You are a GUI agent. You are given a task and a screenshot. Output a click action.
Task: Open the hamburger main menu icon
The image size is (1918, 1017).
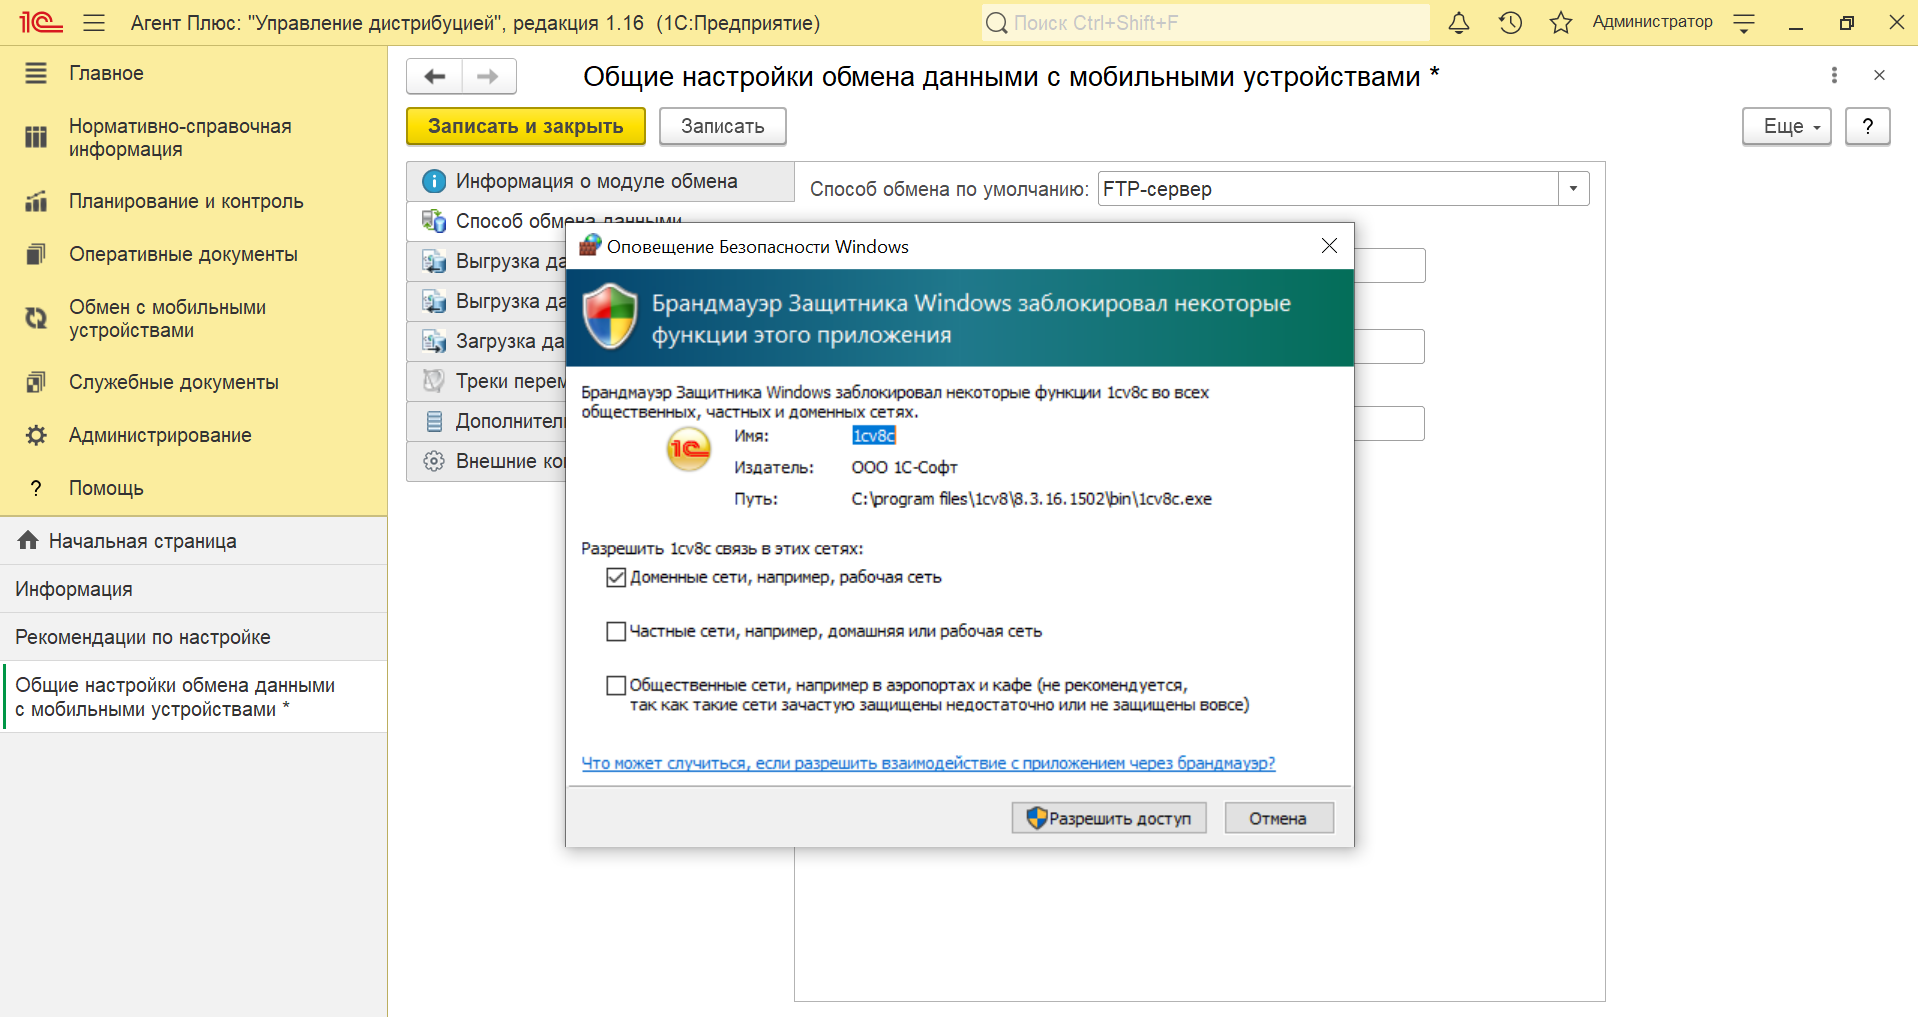click(x=94, y=23)
